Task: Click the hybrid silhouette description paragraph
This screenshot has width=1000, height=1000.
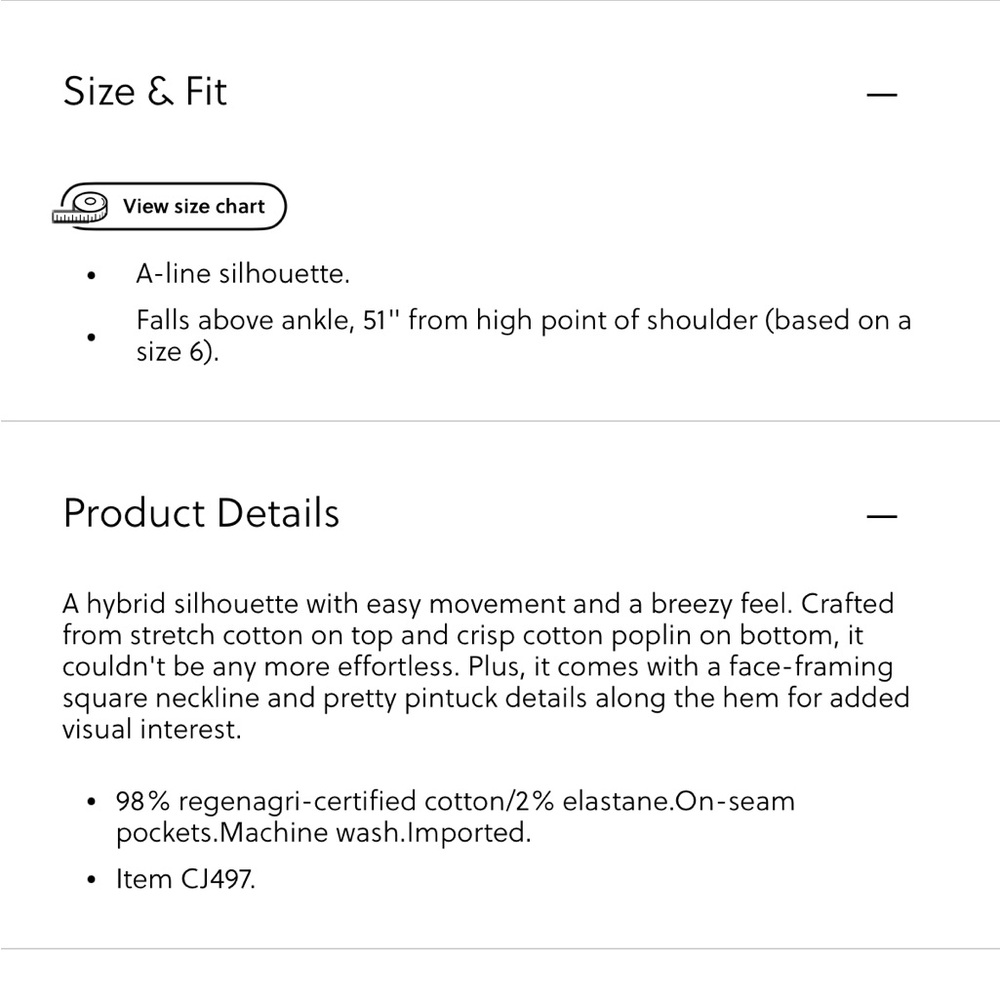Action: (485, 666)
